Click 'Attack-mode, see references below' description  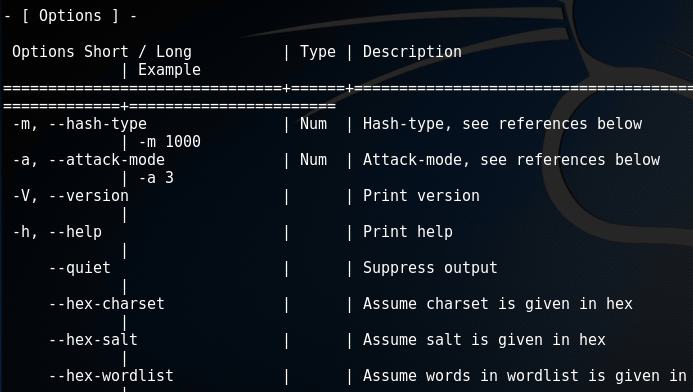click(x=511, y=160)
